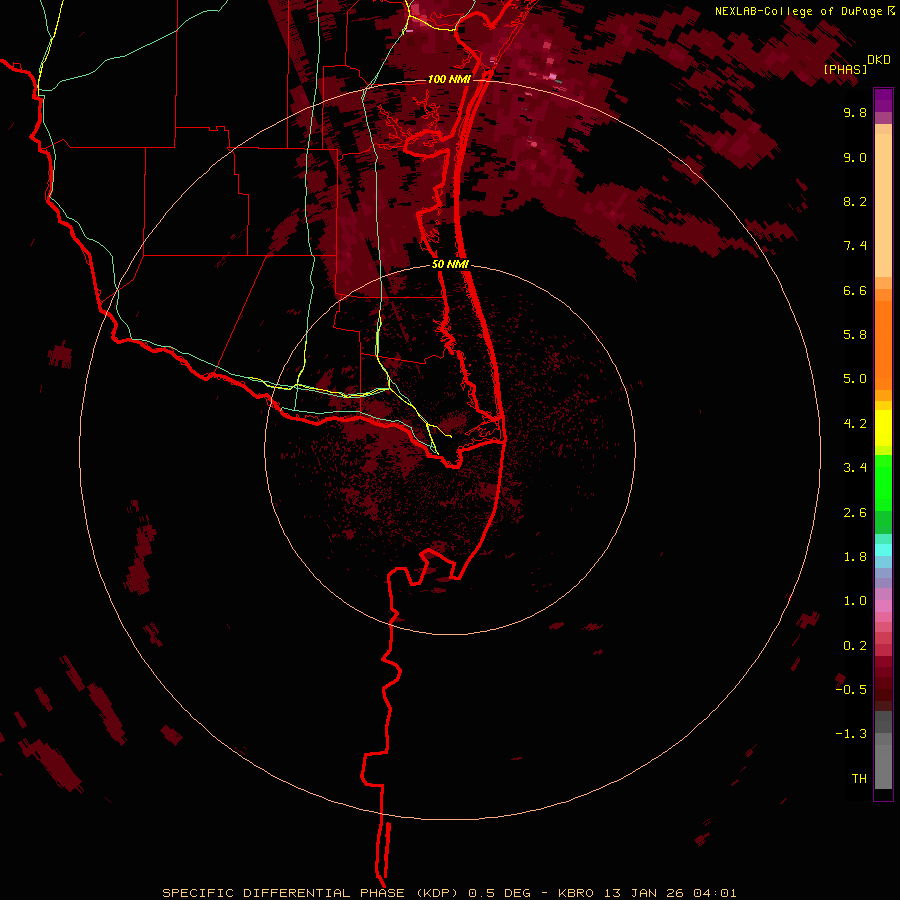900x900 pixels.
Task: Click the yellow color bar segment
Action: point(883,428)
